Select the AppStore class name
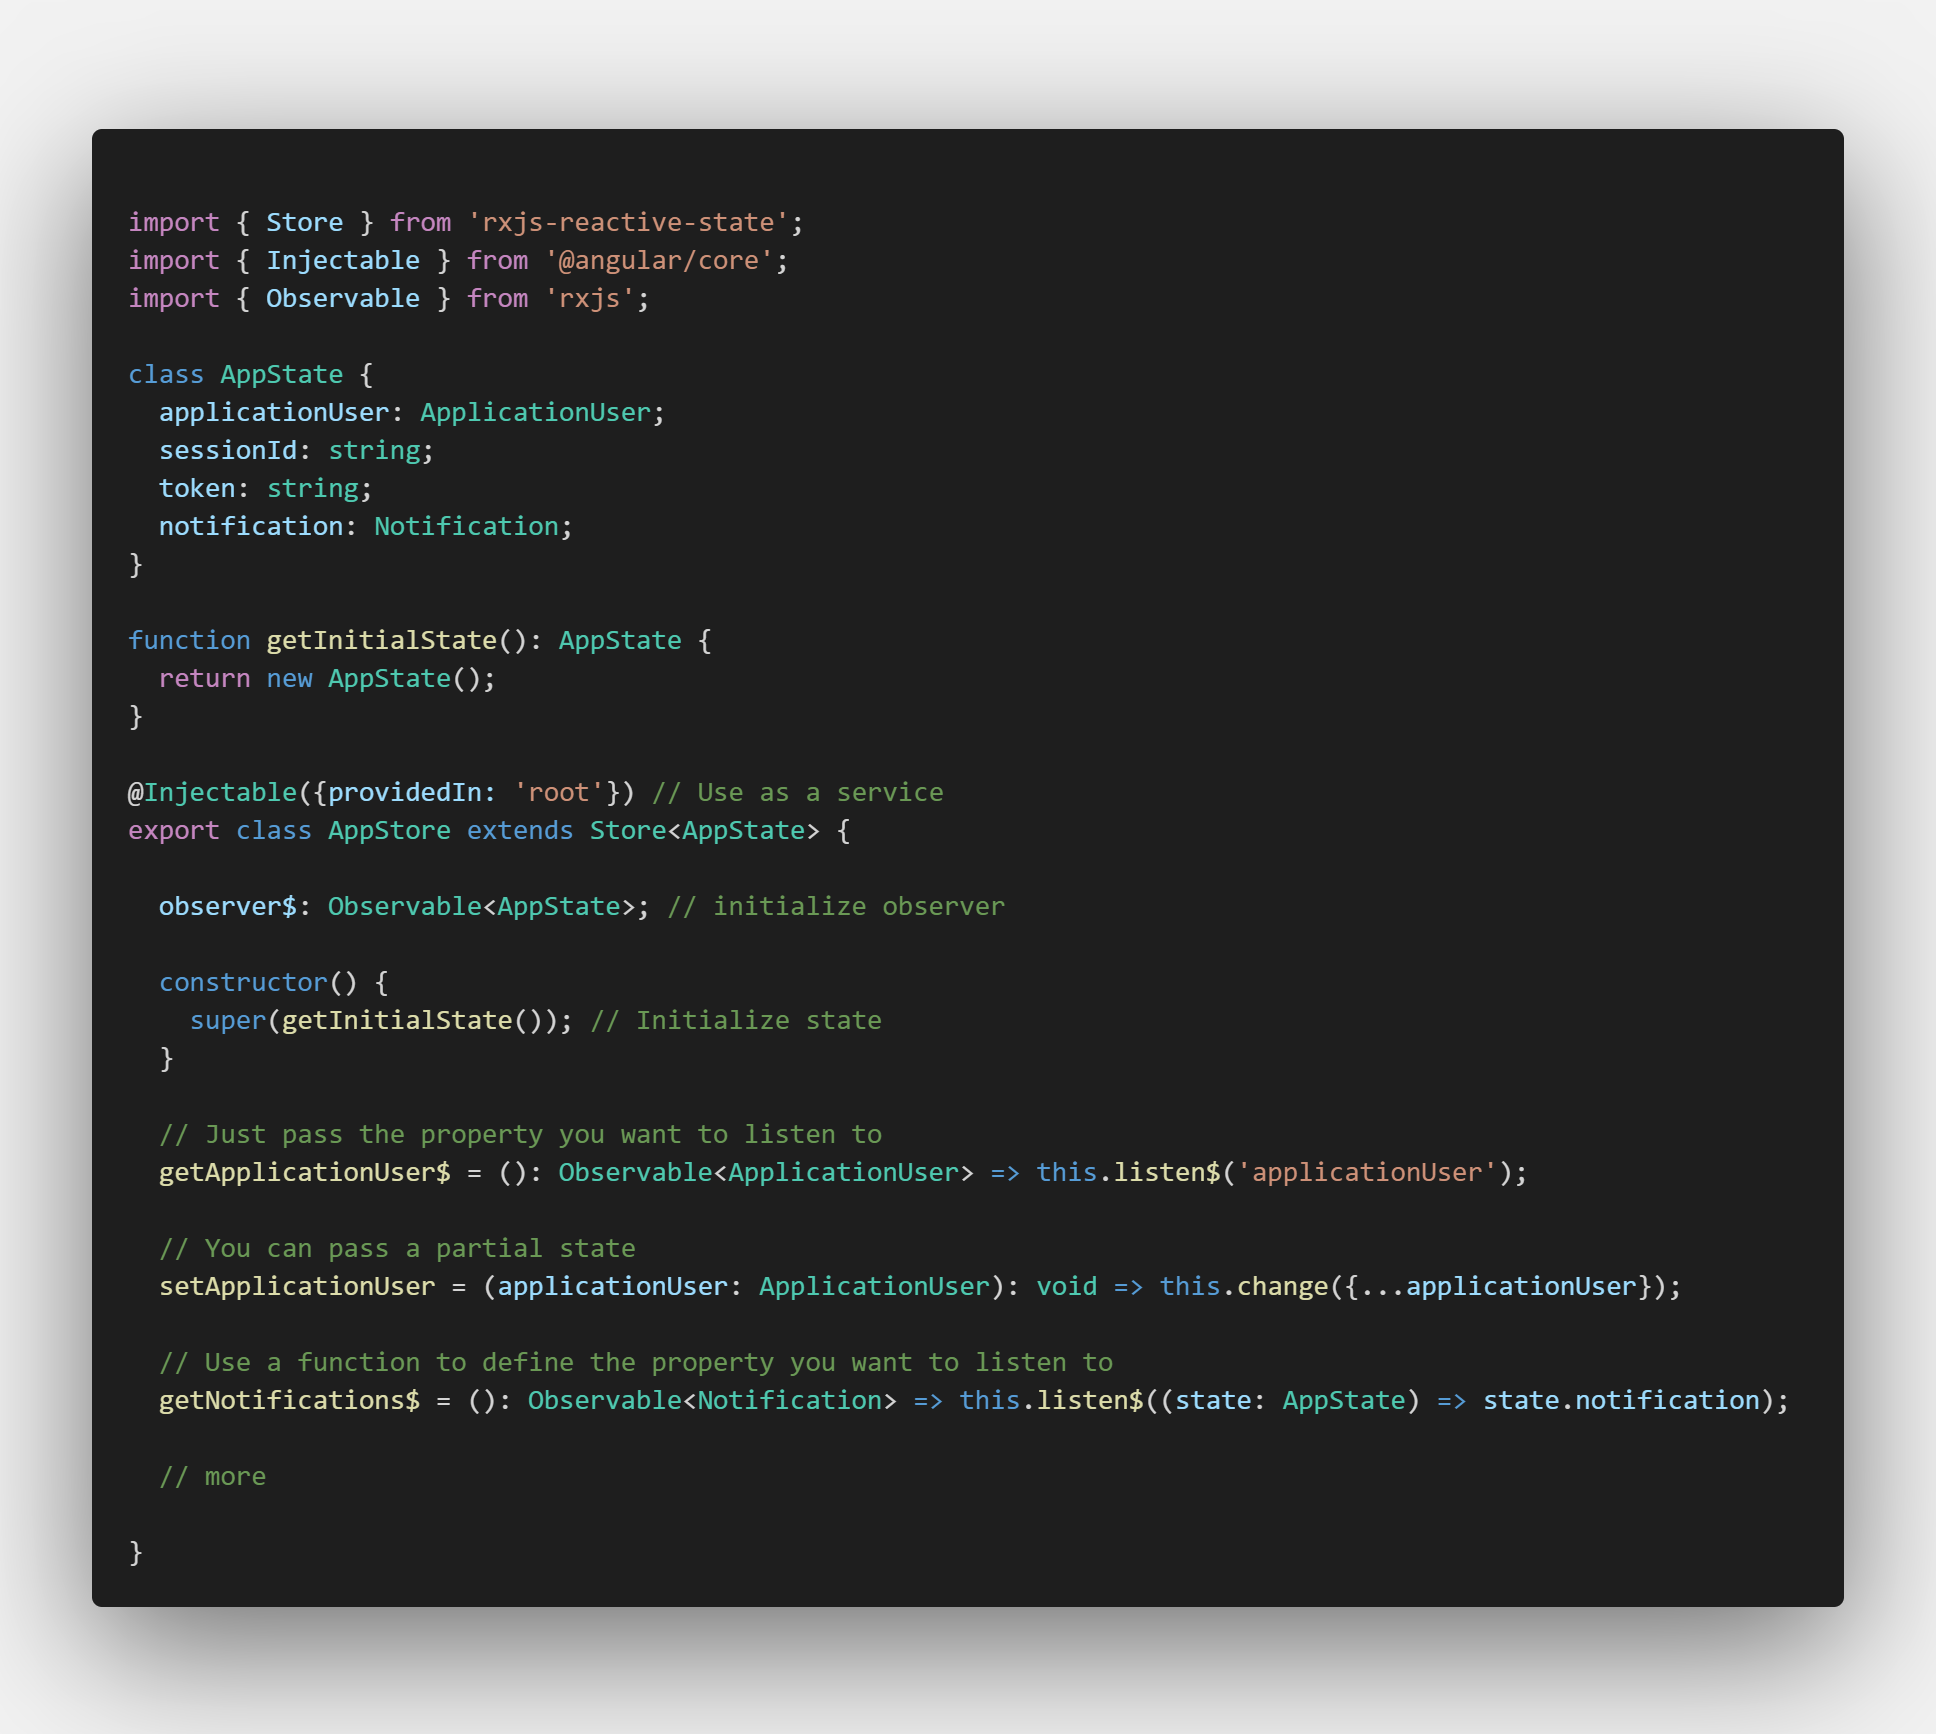Screen dimensions: 1936x1734 click(389, 830)
